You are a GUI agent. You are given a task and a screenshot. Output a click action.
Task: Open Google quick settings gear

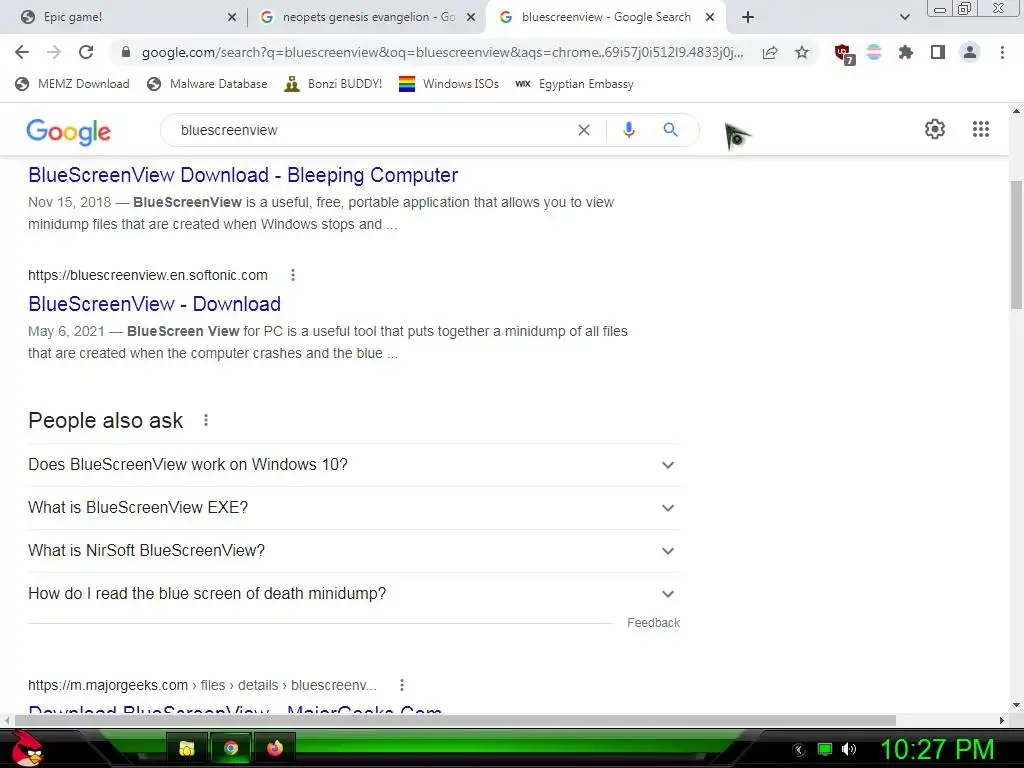click(935, 129)
